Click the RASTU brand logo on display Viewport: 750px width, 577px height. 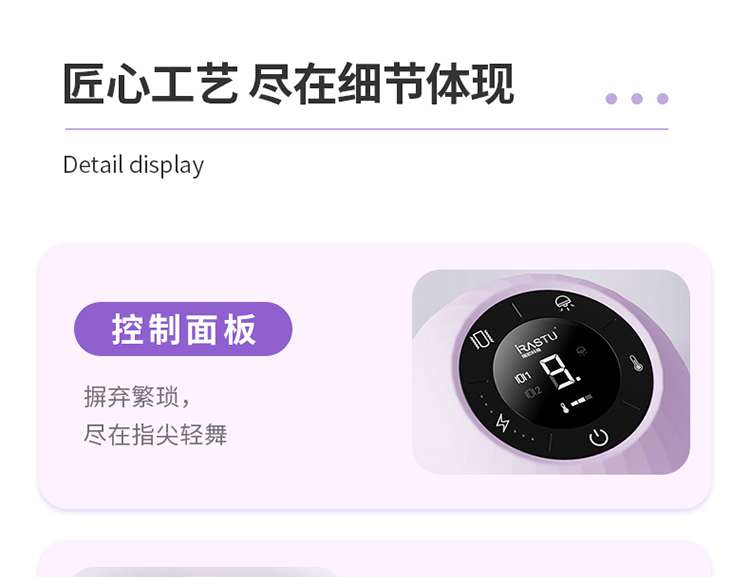[x=536, y=342]
